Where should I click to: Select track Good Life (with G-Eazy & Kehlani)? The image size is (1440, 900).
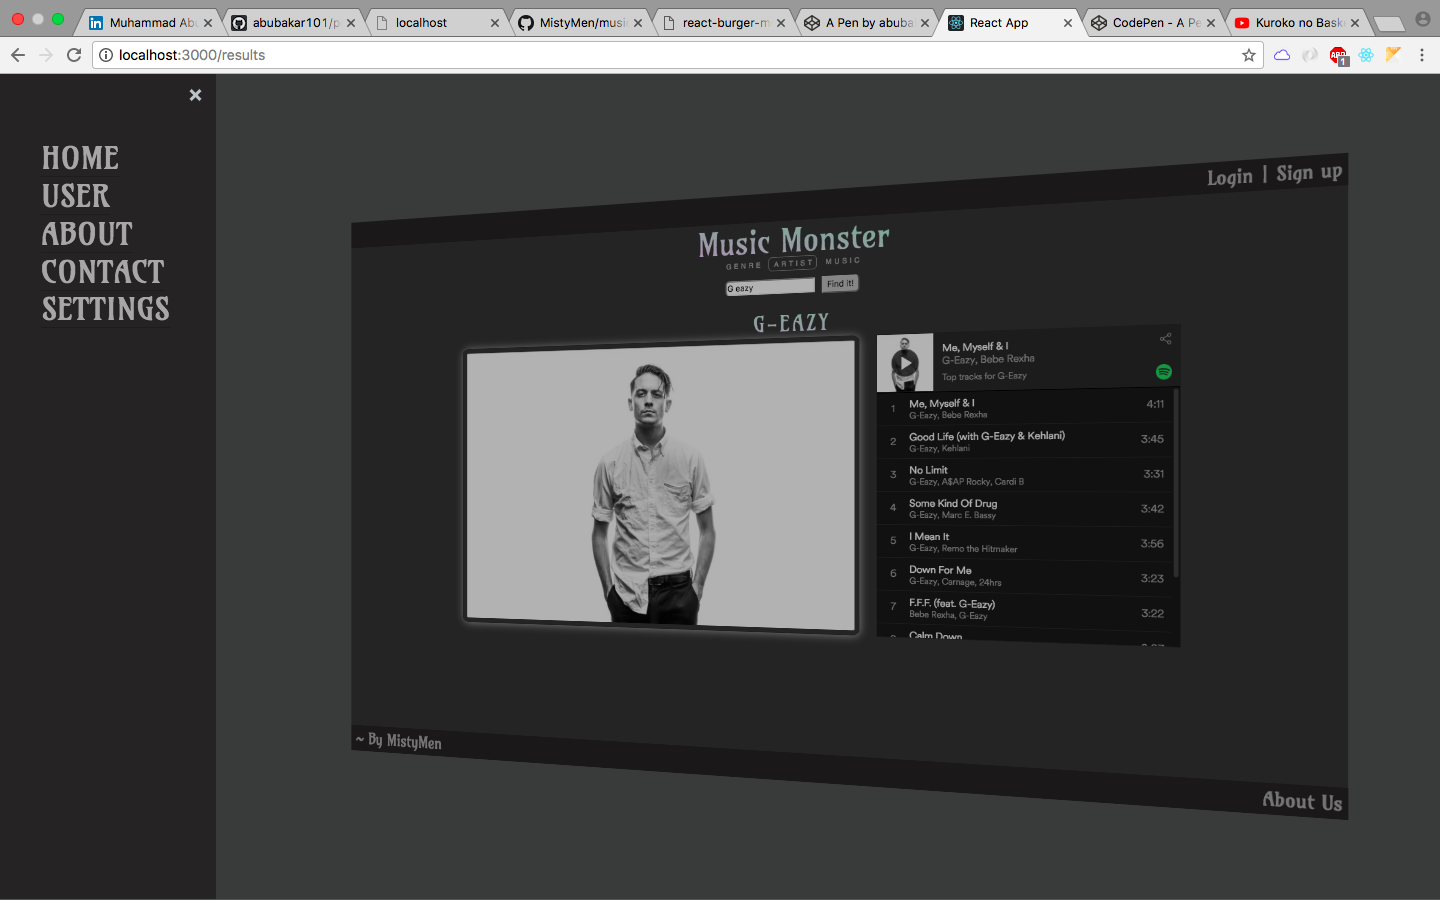(1025, 441)
